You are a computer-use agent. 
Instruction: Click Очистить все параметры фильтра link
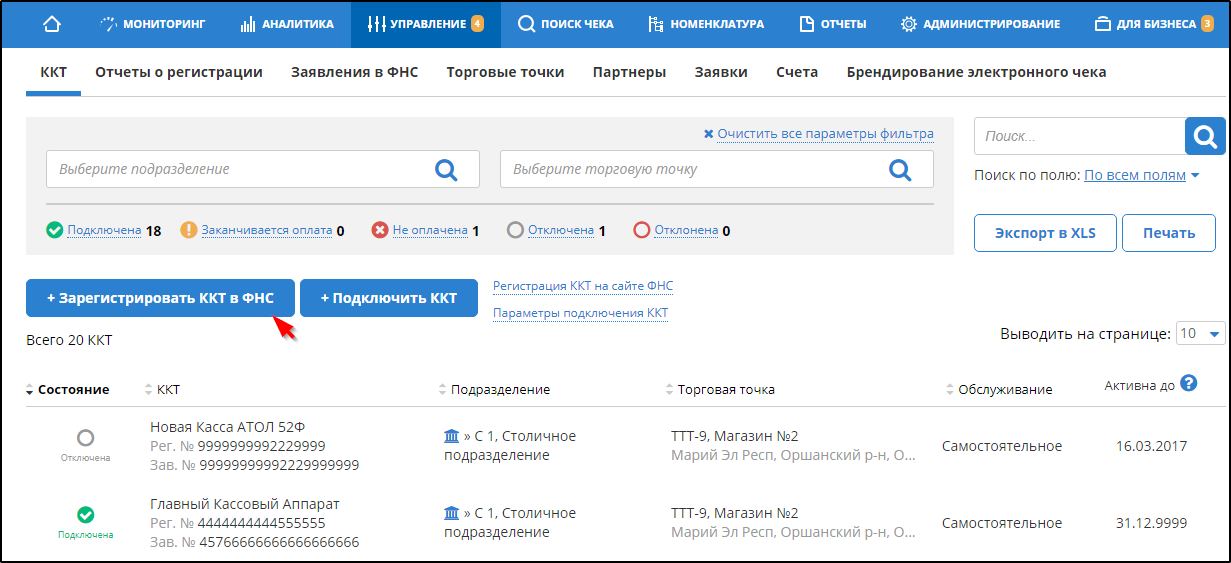[824, 133]
